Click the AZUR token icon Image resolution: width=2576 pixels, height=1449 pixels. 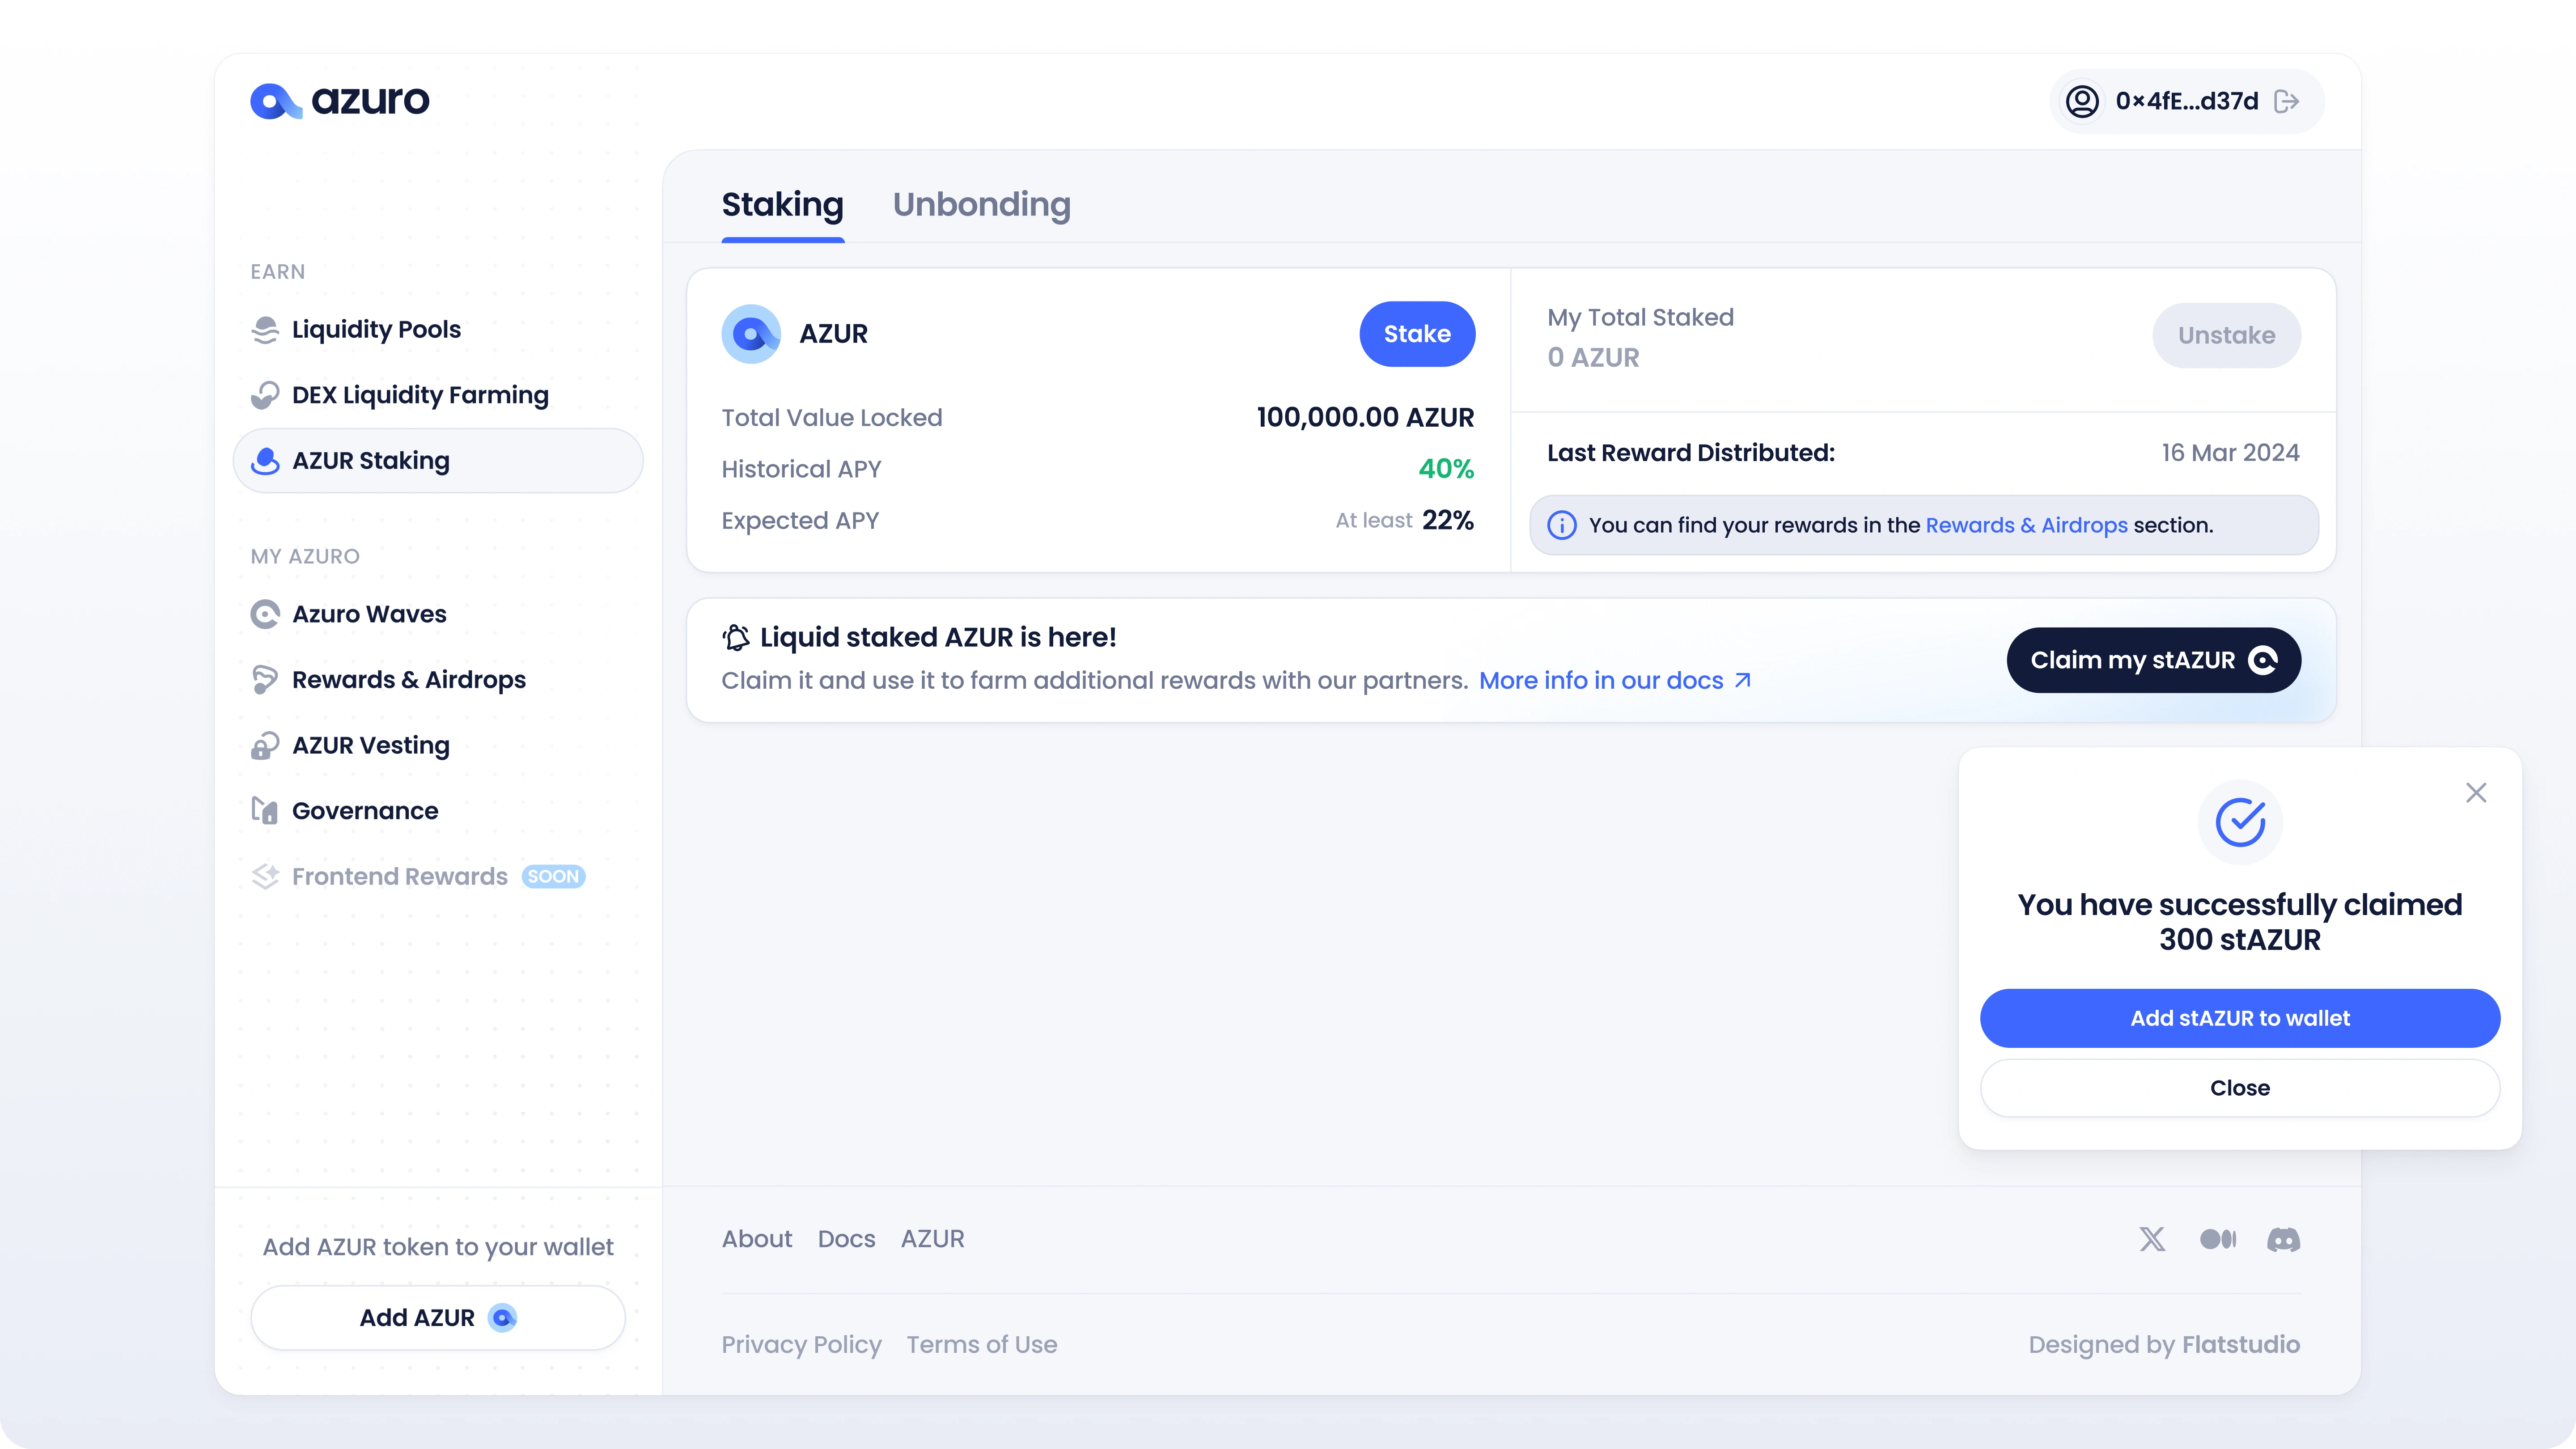pyautogui.click(x=751, y=334)
